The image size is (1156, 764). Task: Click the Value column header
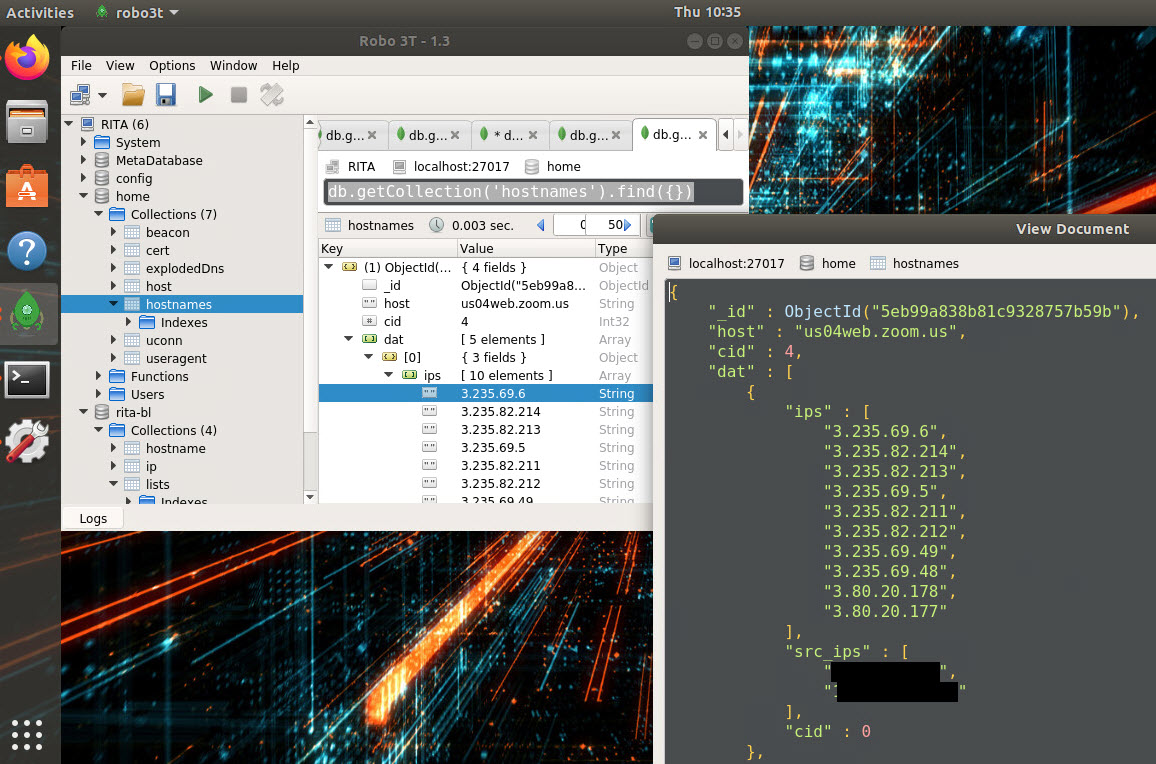(526, 249)
